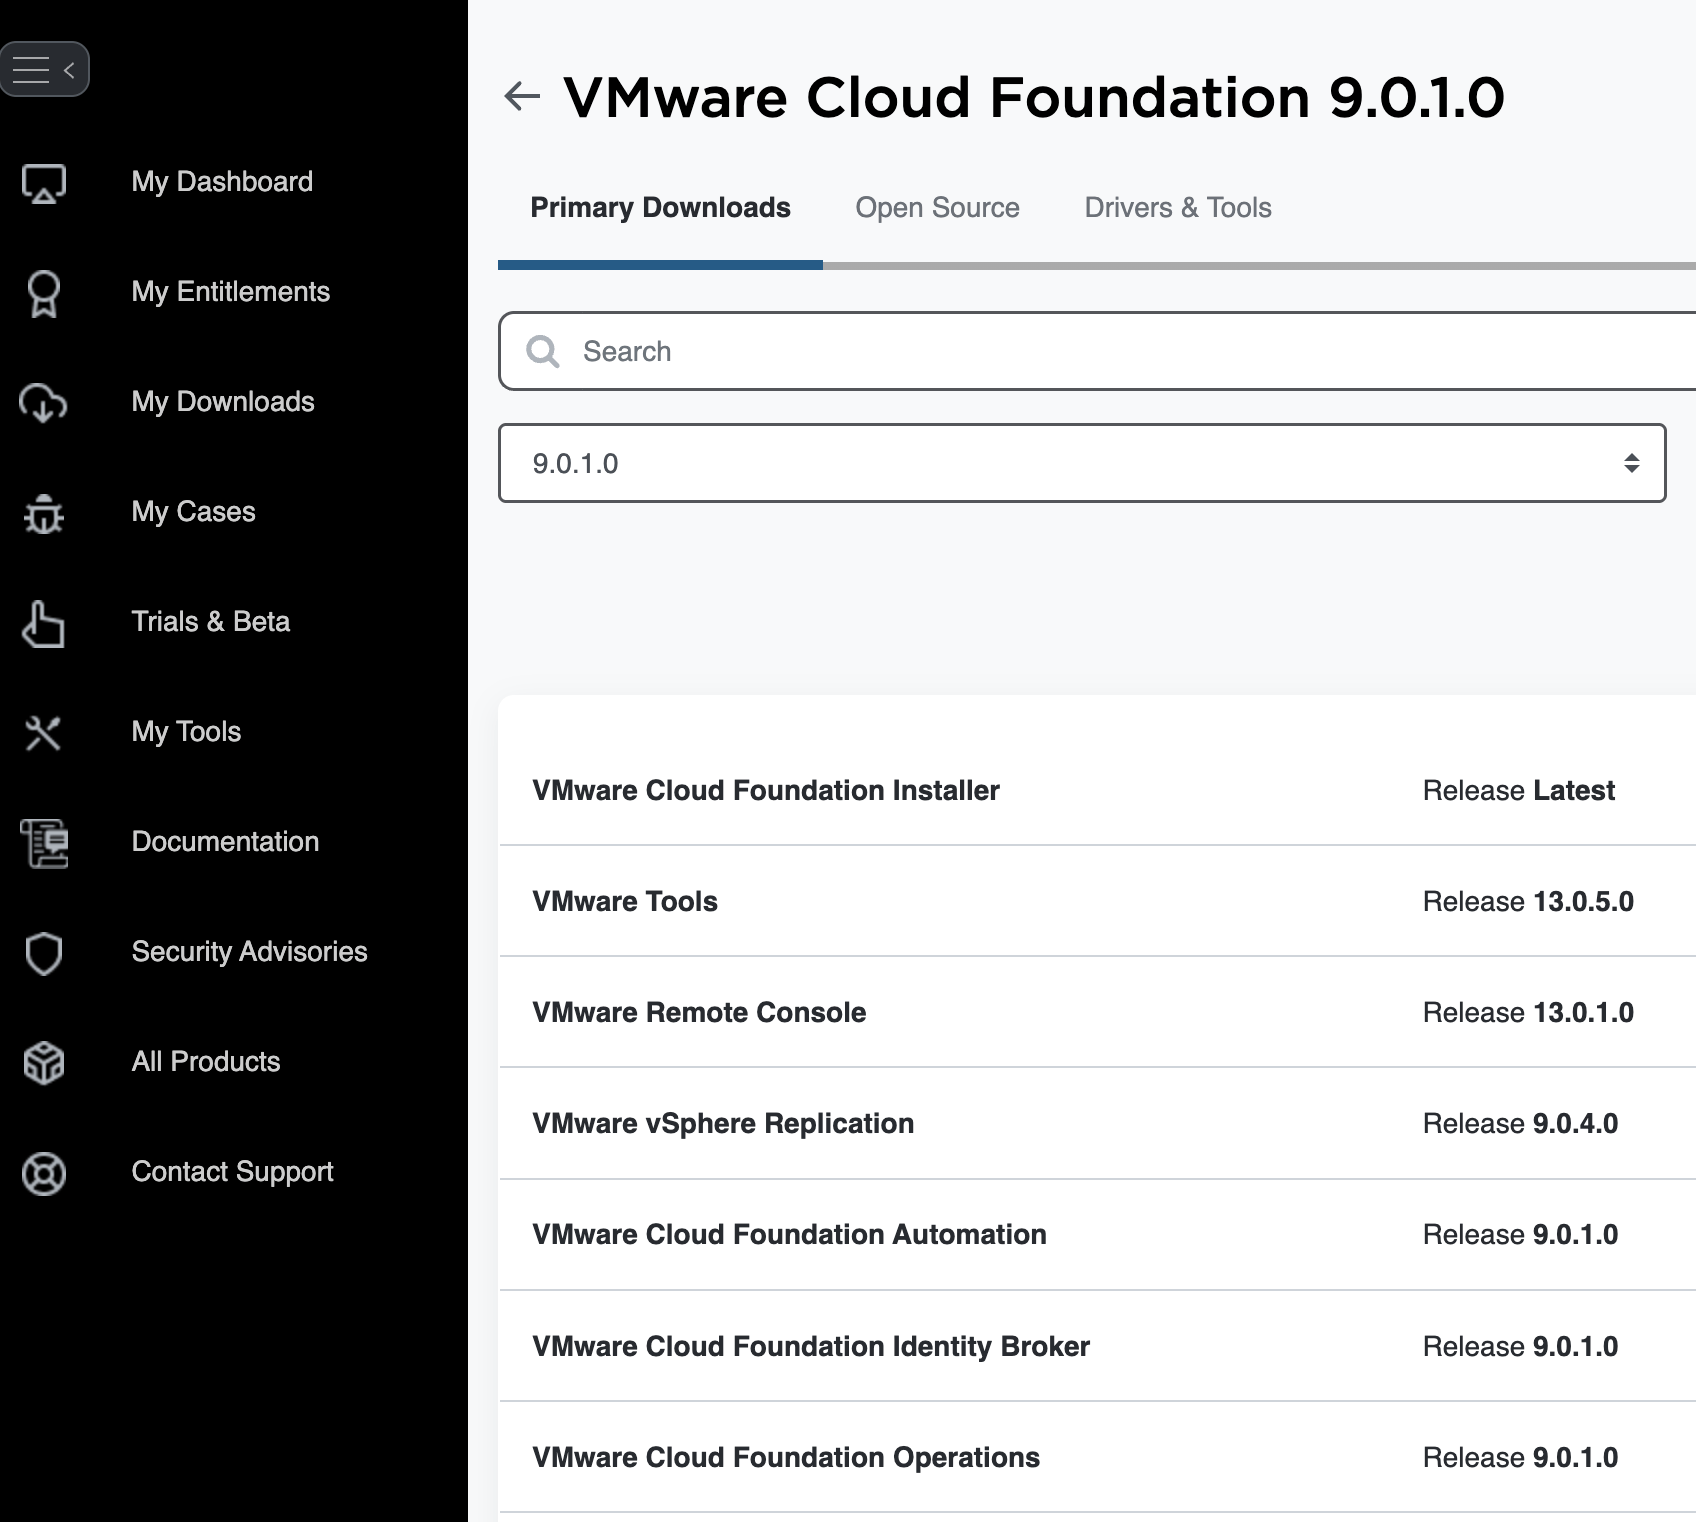This screenshot has height=1522, width=1696.
Task: Click into the Search input field
Action: pos(1100,351)
